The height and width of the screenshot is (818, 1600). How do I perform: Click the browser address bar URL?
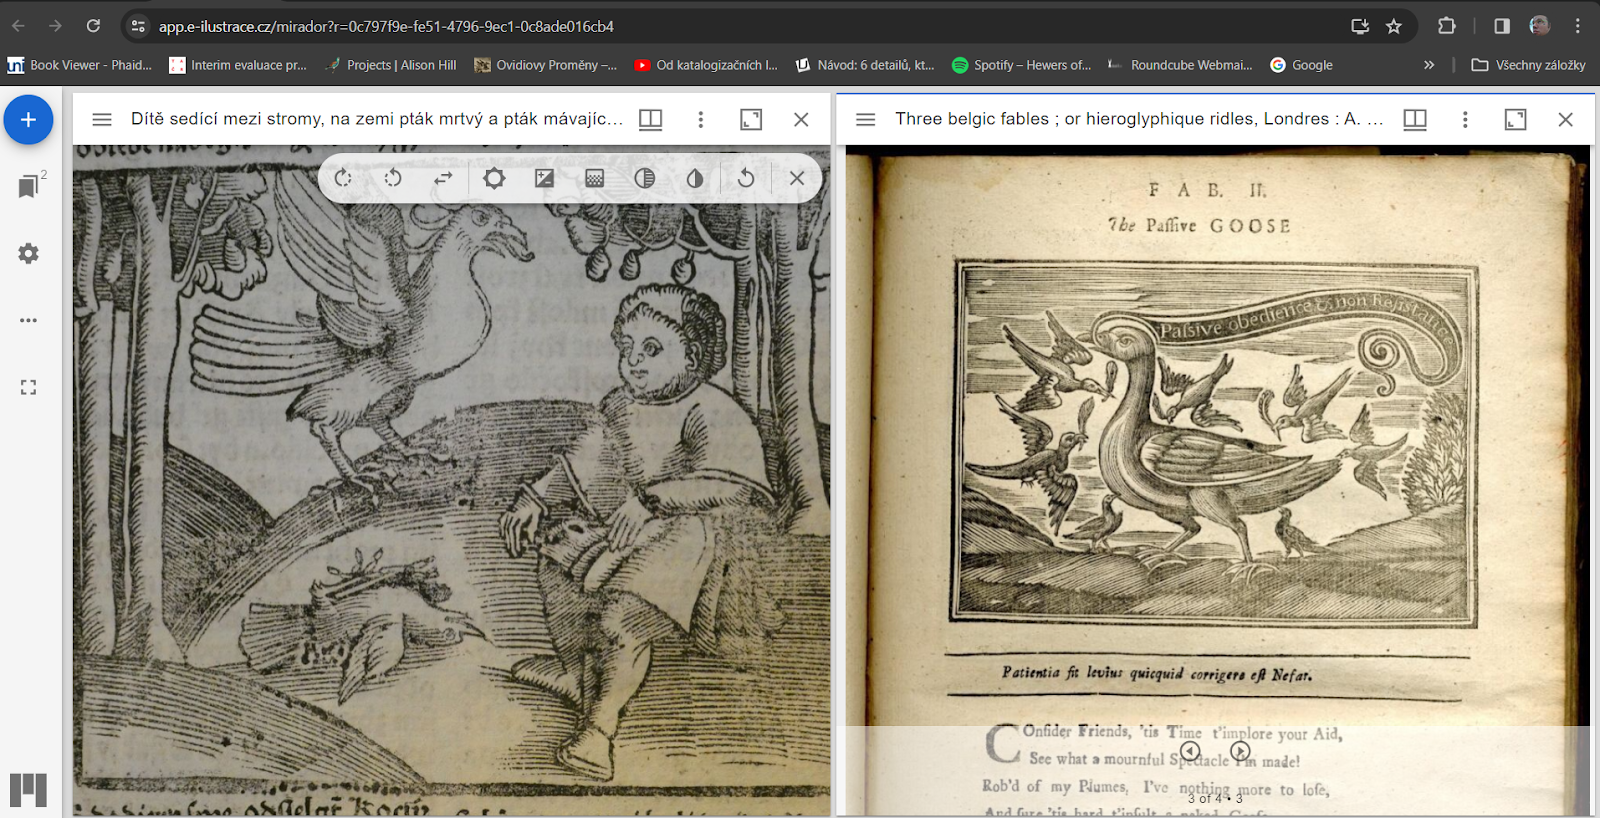[386, 26]
